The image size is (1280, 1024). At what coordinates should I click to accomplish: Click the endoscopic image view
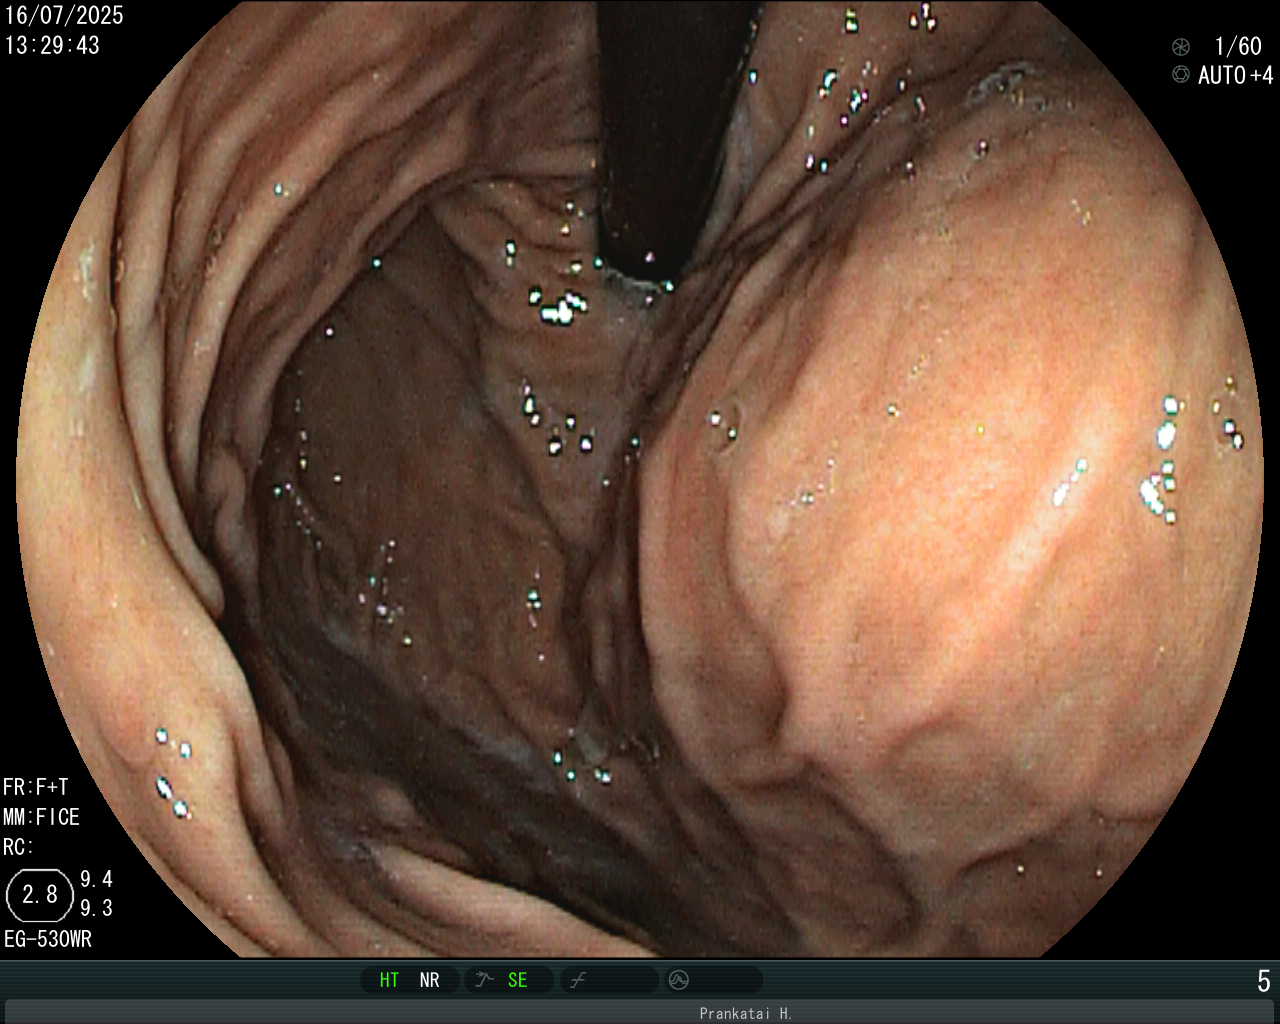640,478
